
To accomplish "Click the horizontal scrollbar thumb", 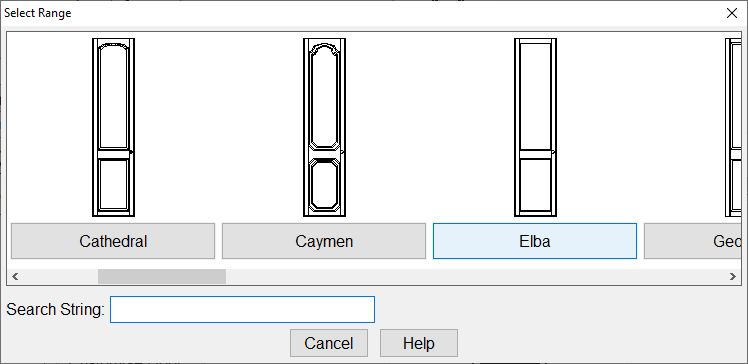I will (162, 276).
